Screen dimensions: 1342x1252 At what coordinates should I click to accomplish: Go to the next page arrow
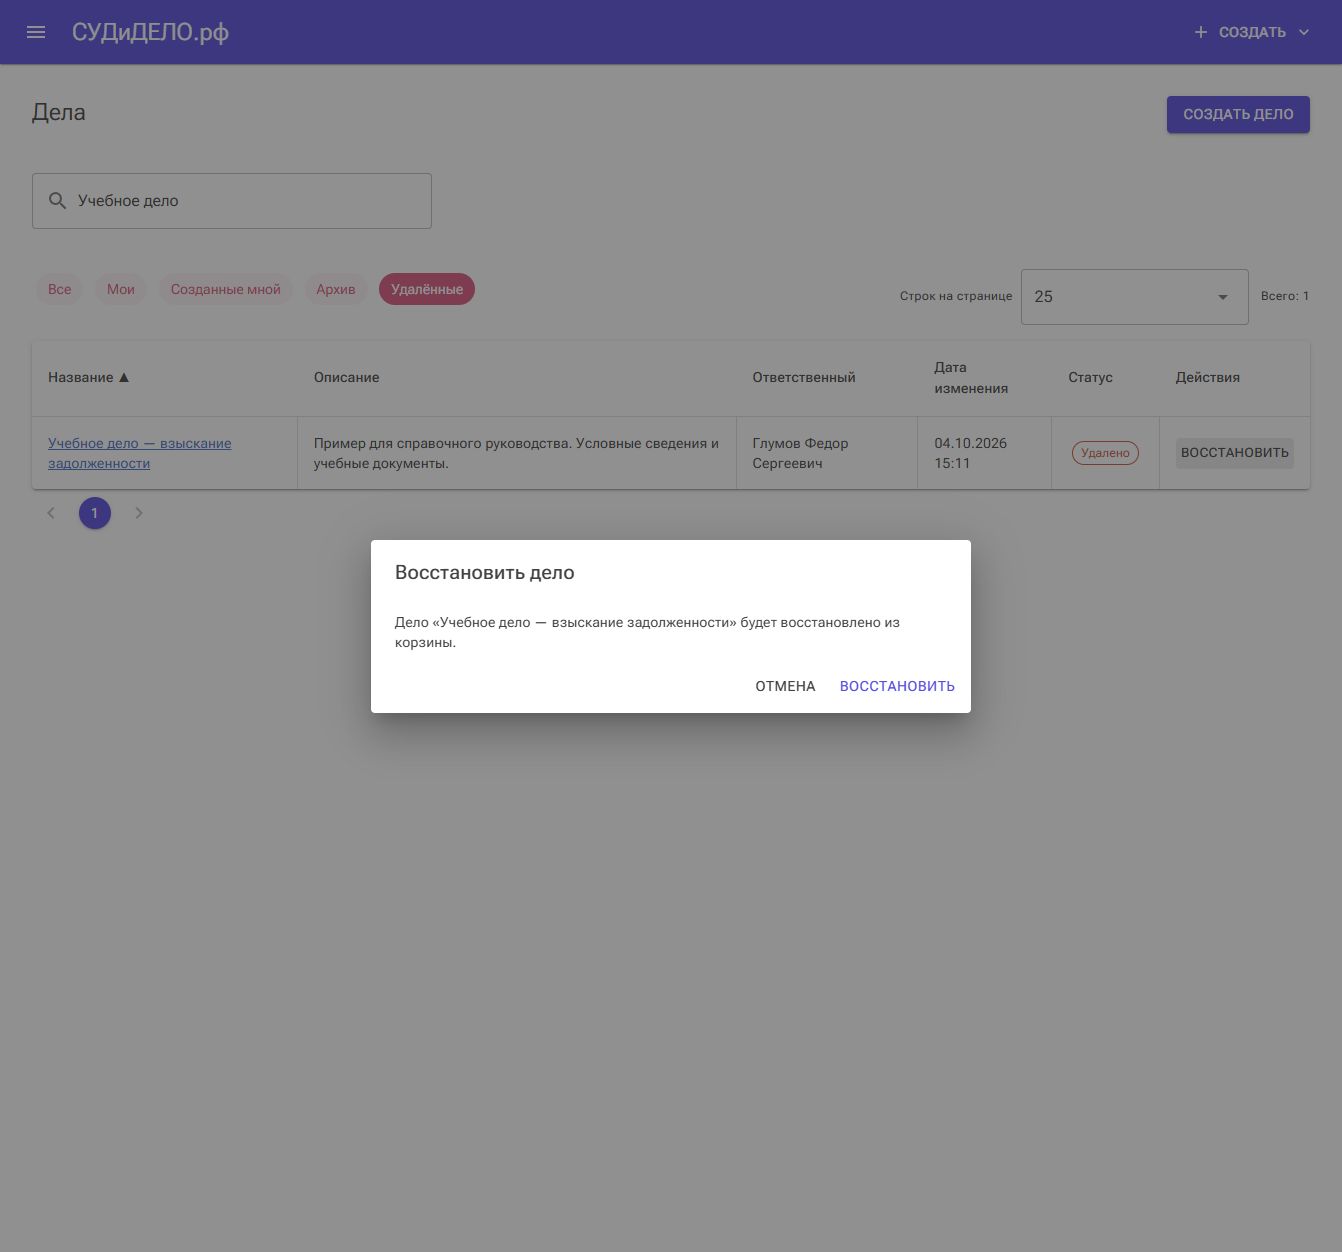[x=139, y=513]
